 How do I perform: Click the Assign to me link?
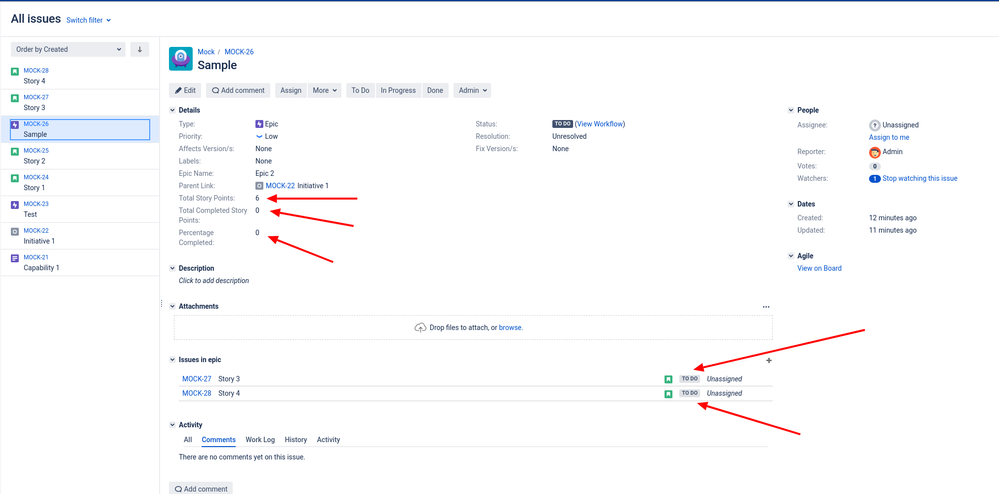889,138
